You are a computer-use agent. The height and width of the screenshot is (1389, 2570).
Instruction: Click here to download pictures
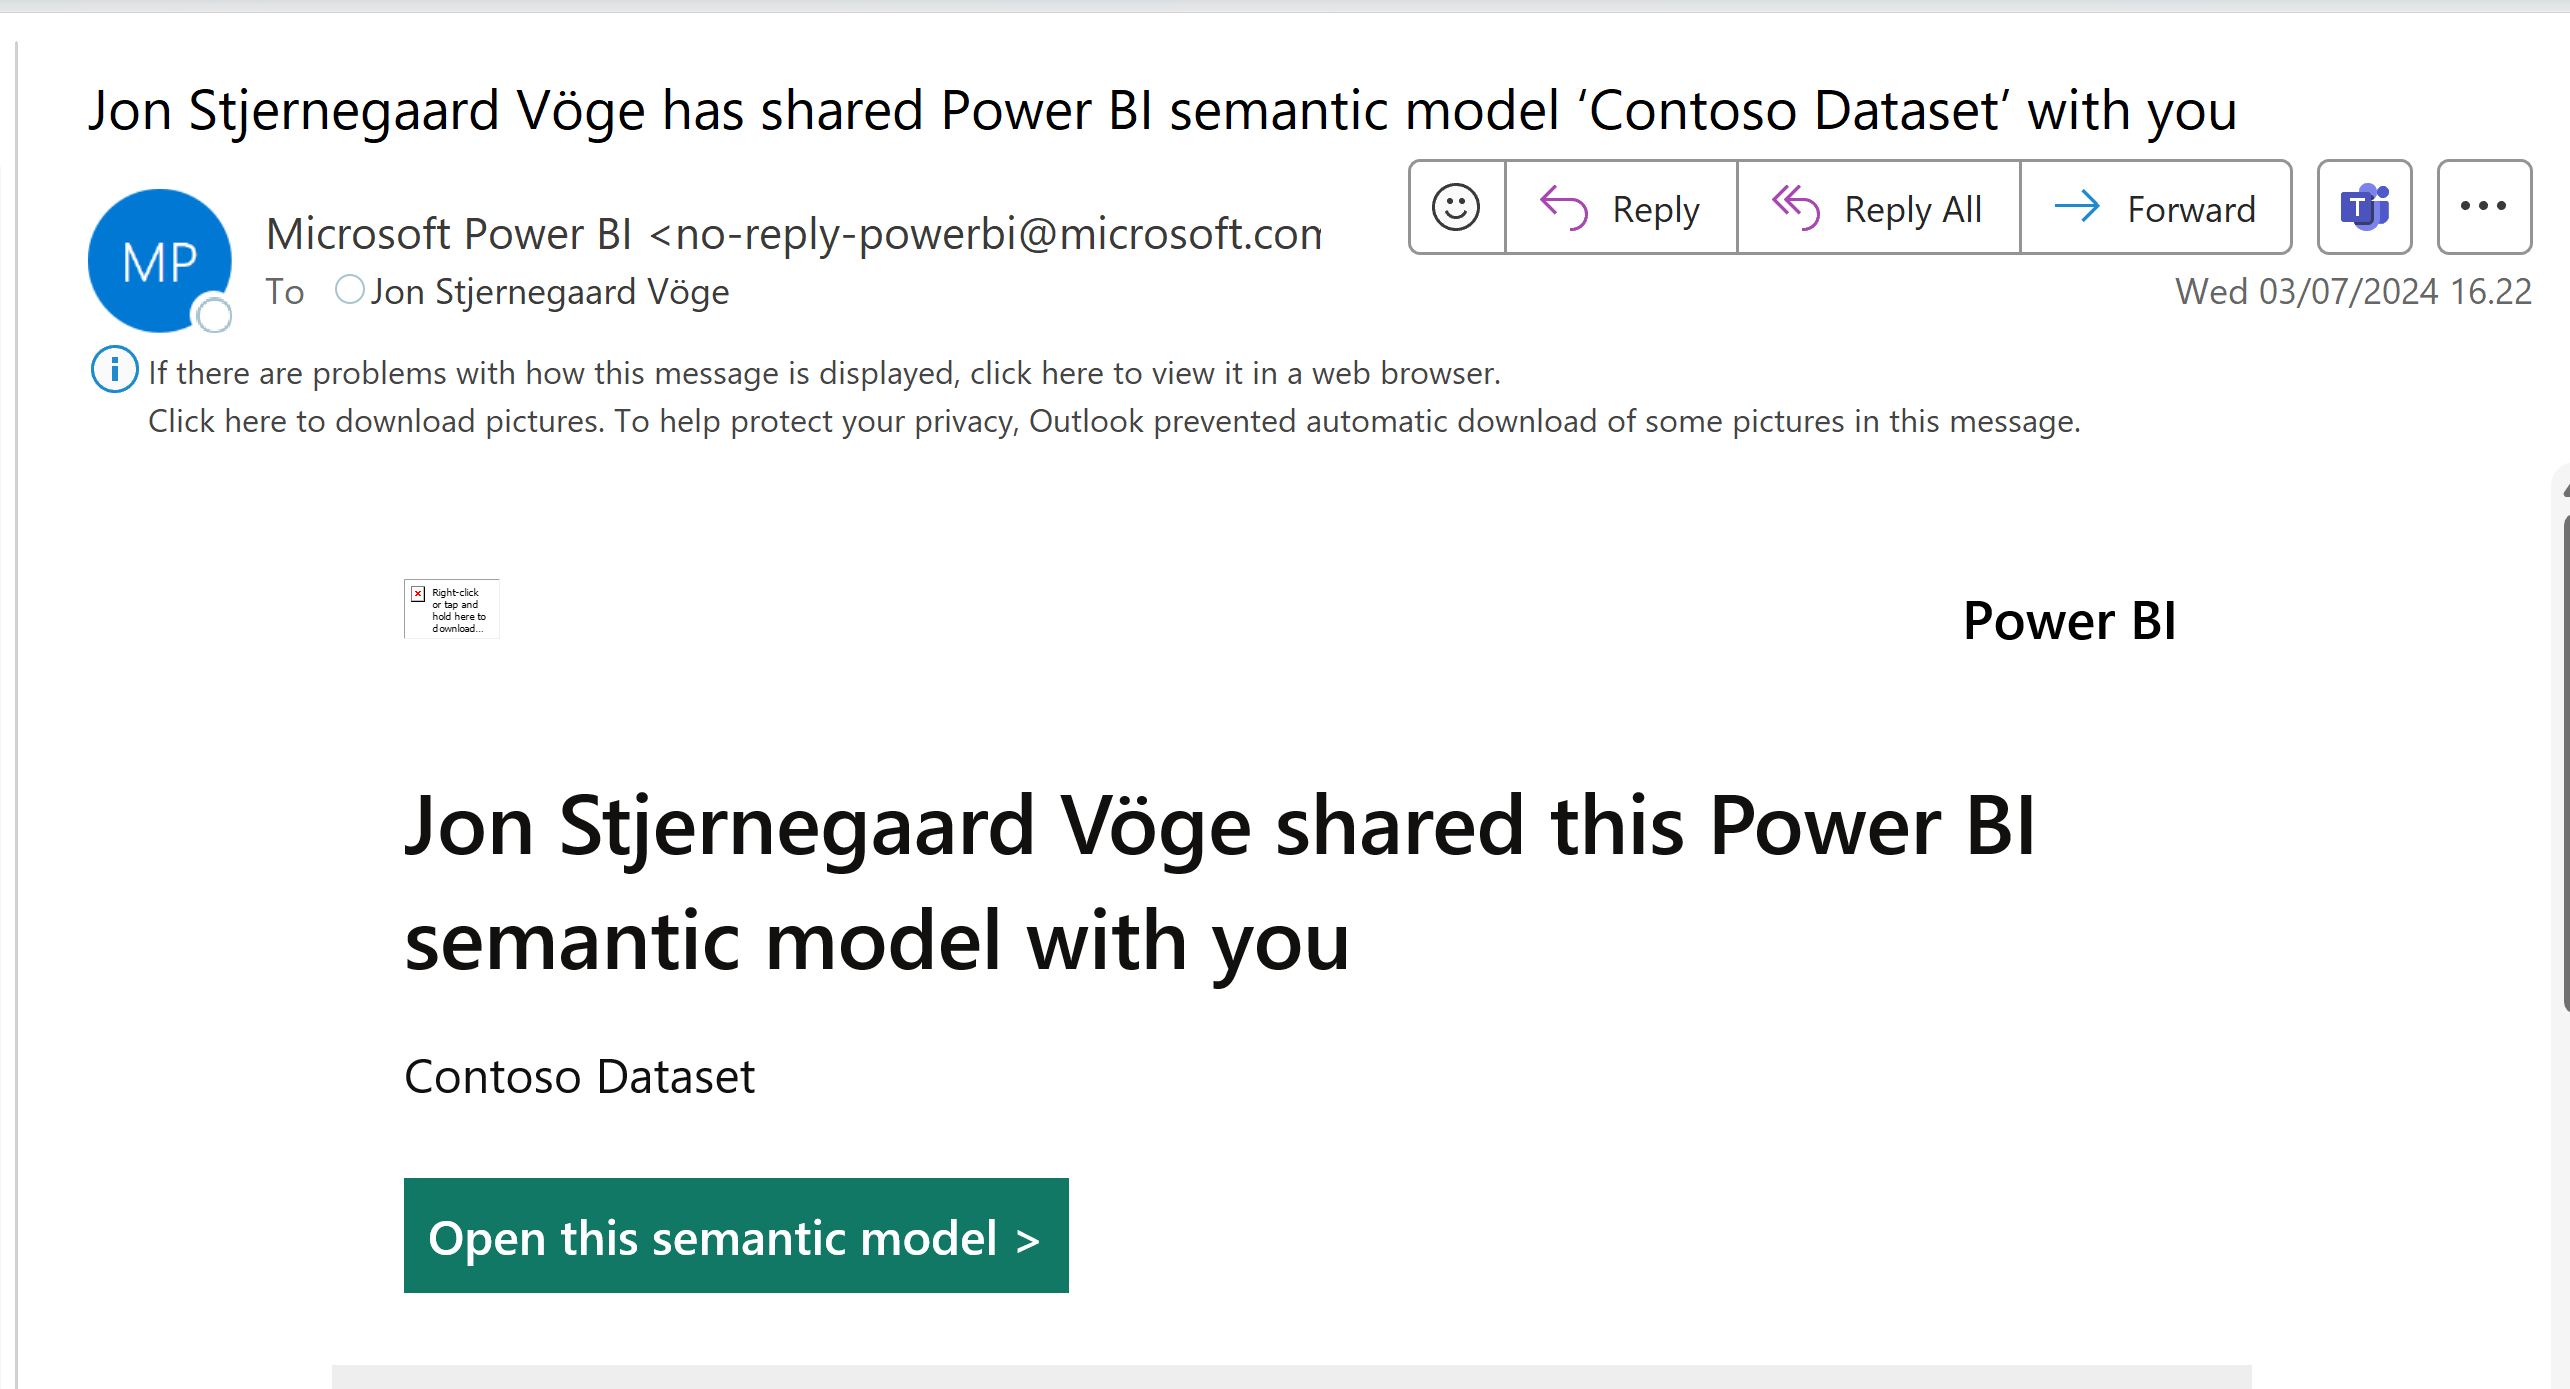[x=375, y=420]
